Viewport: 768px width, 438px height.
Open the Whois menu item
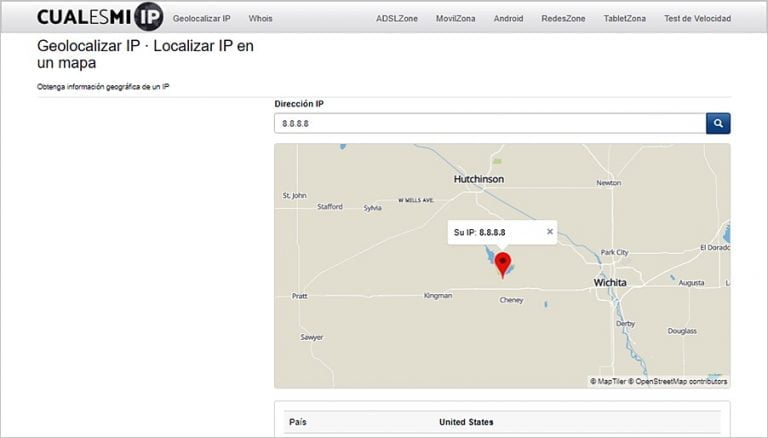[x=260, y=19]
